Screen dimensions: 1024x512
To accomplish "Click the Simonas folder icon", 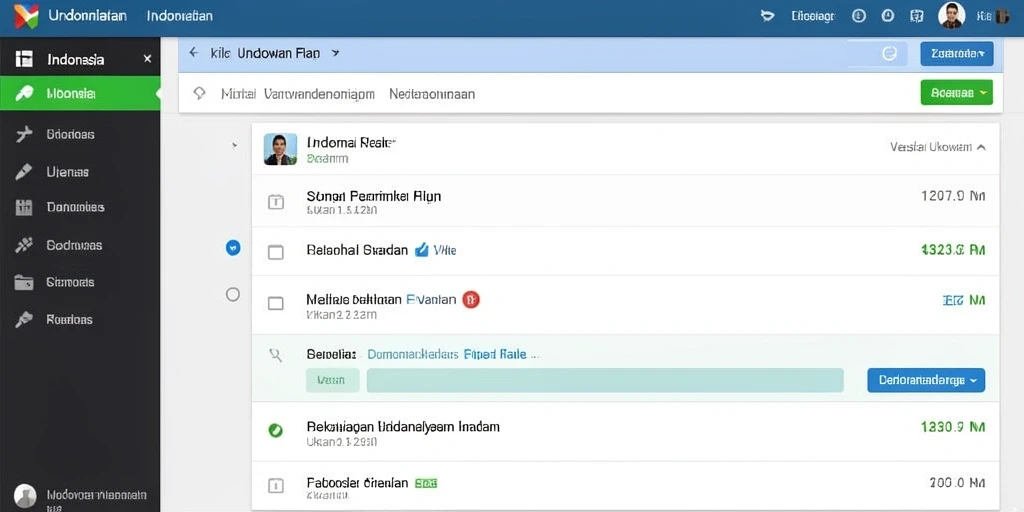I will click(x=24, y=283).
